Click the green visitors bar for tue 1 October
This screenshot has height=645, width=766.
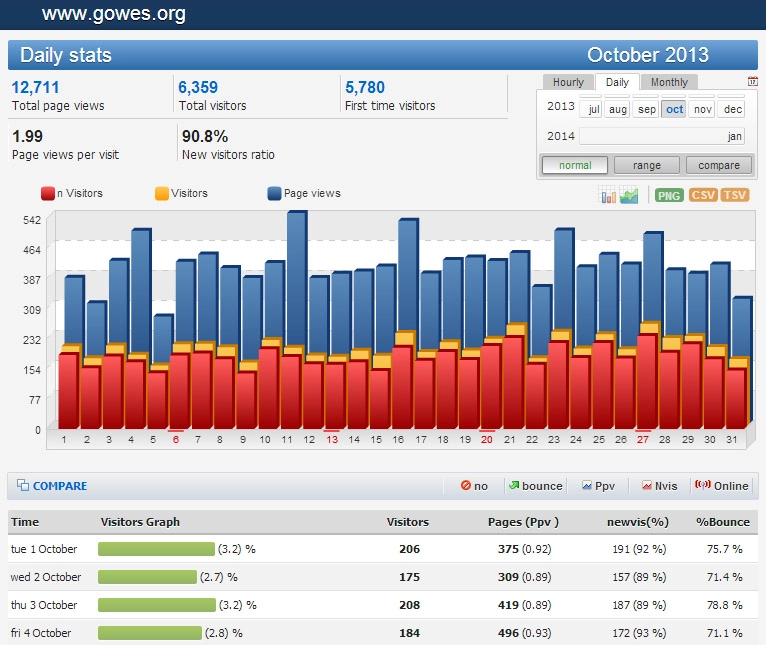[156, 549]
